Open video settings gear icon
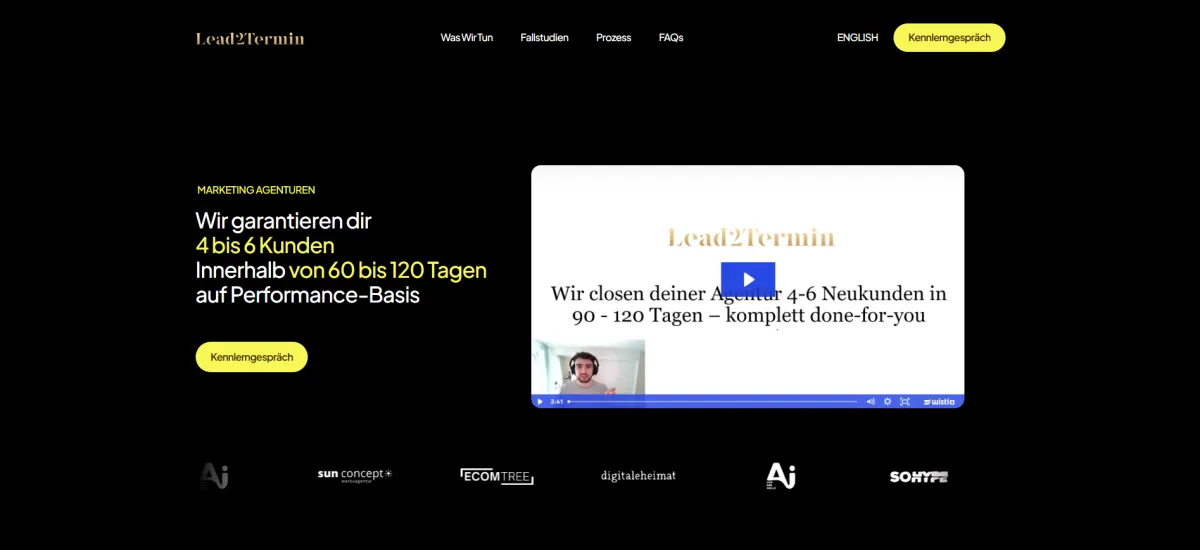 tap(887, 401)
